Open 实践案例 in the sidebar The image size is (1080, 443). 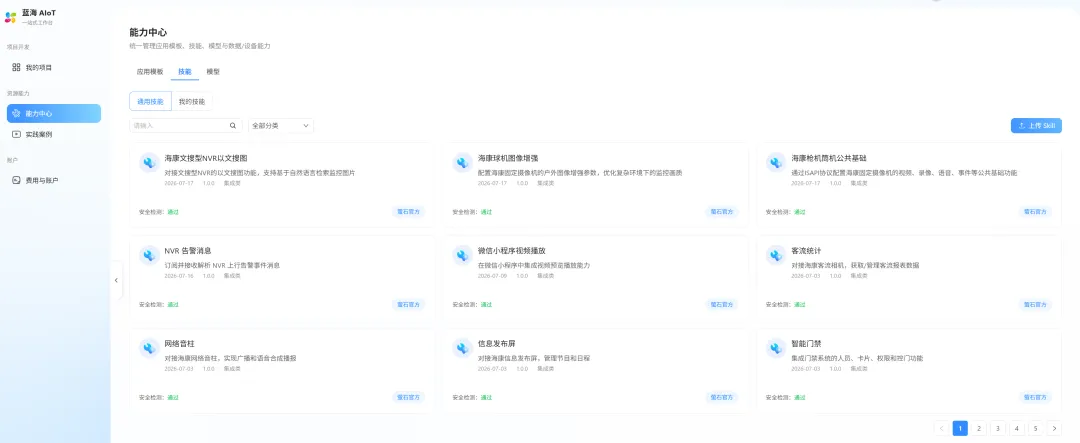54,134
